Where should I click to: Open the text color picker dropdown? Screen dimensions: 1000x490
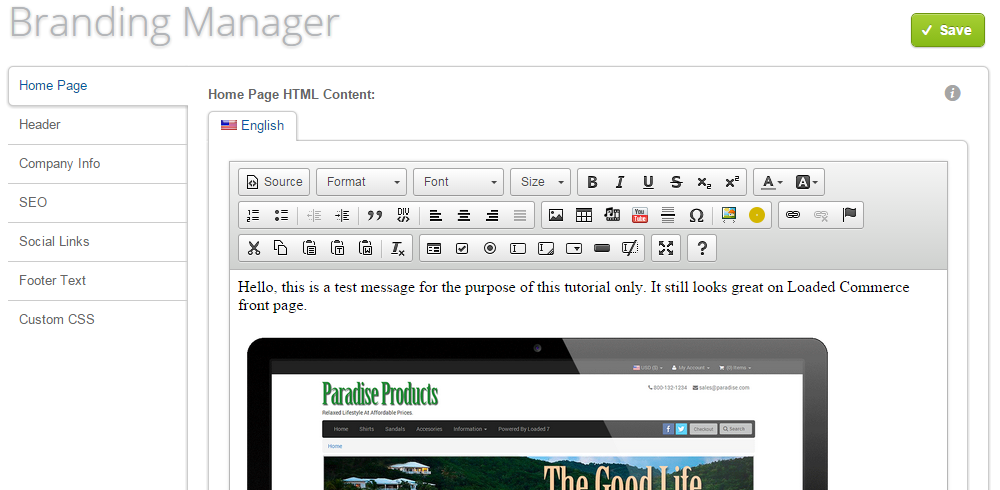[772, 182]
